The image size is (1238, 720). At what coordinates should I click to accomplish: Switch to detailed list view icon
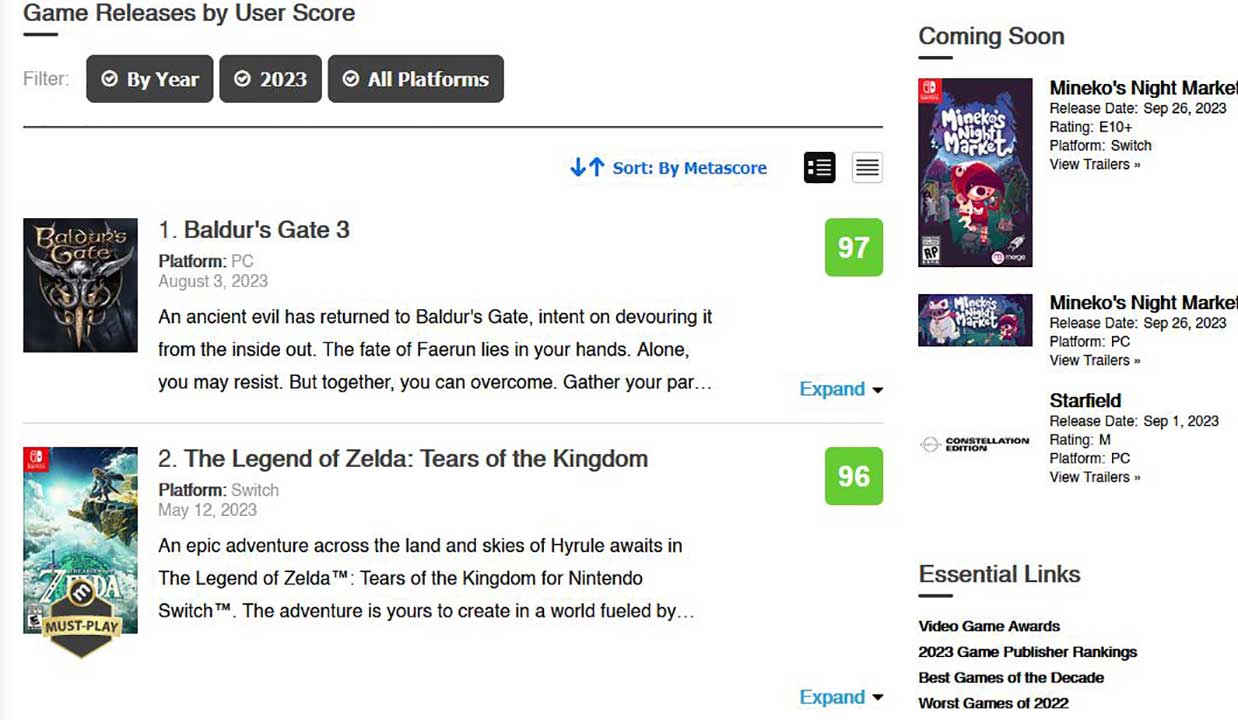click(819, 168)
